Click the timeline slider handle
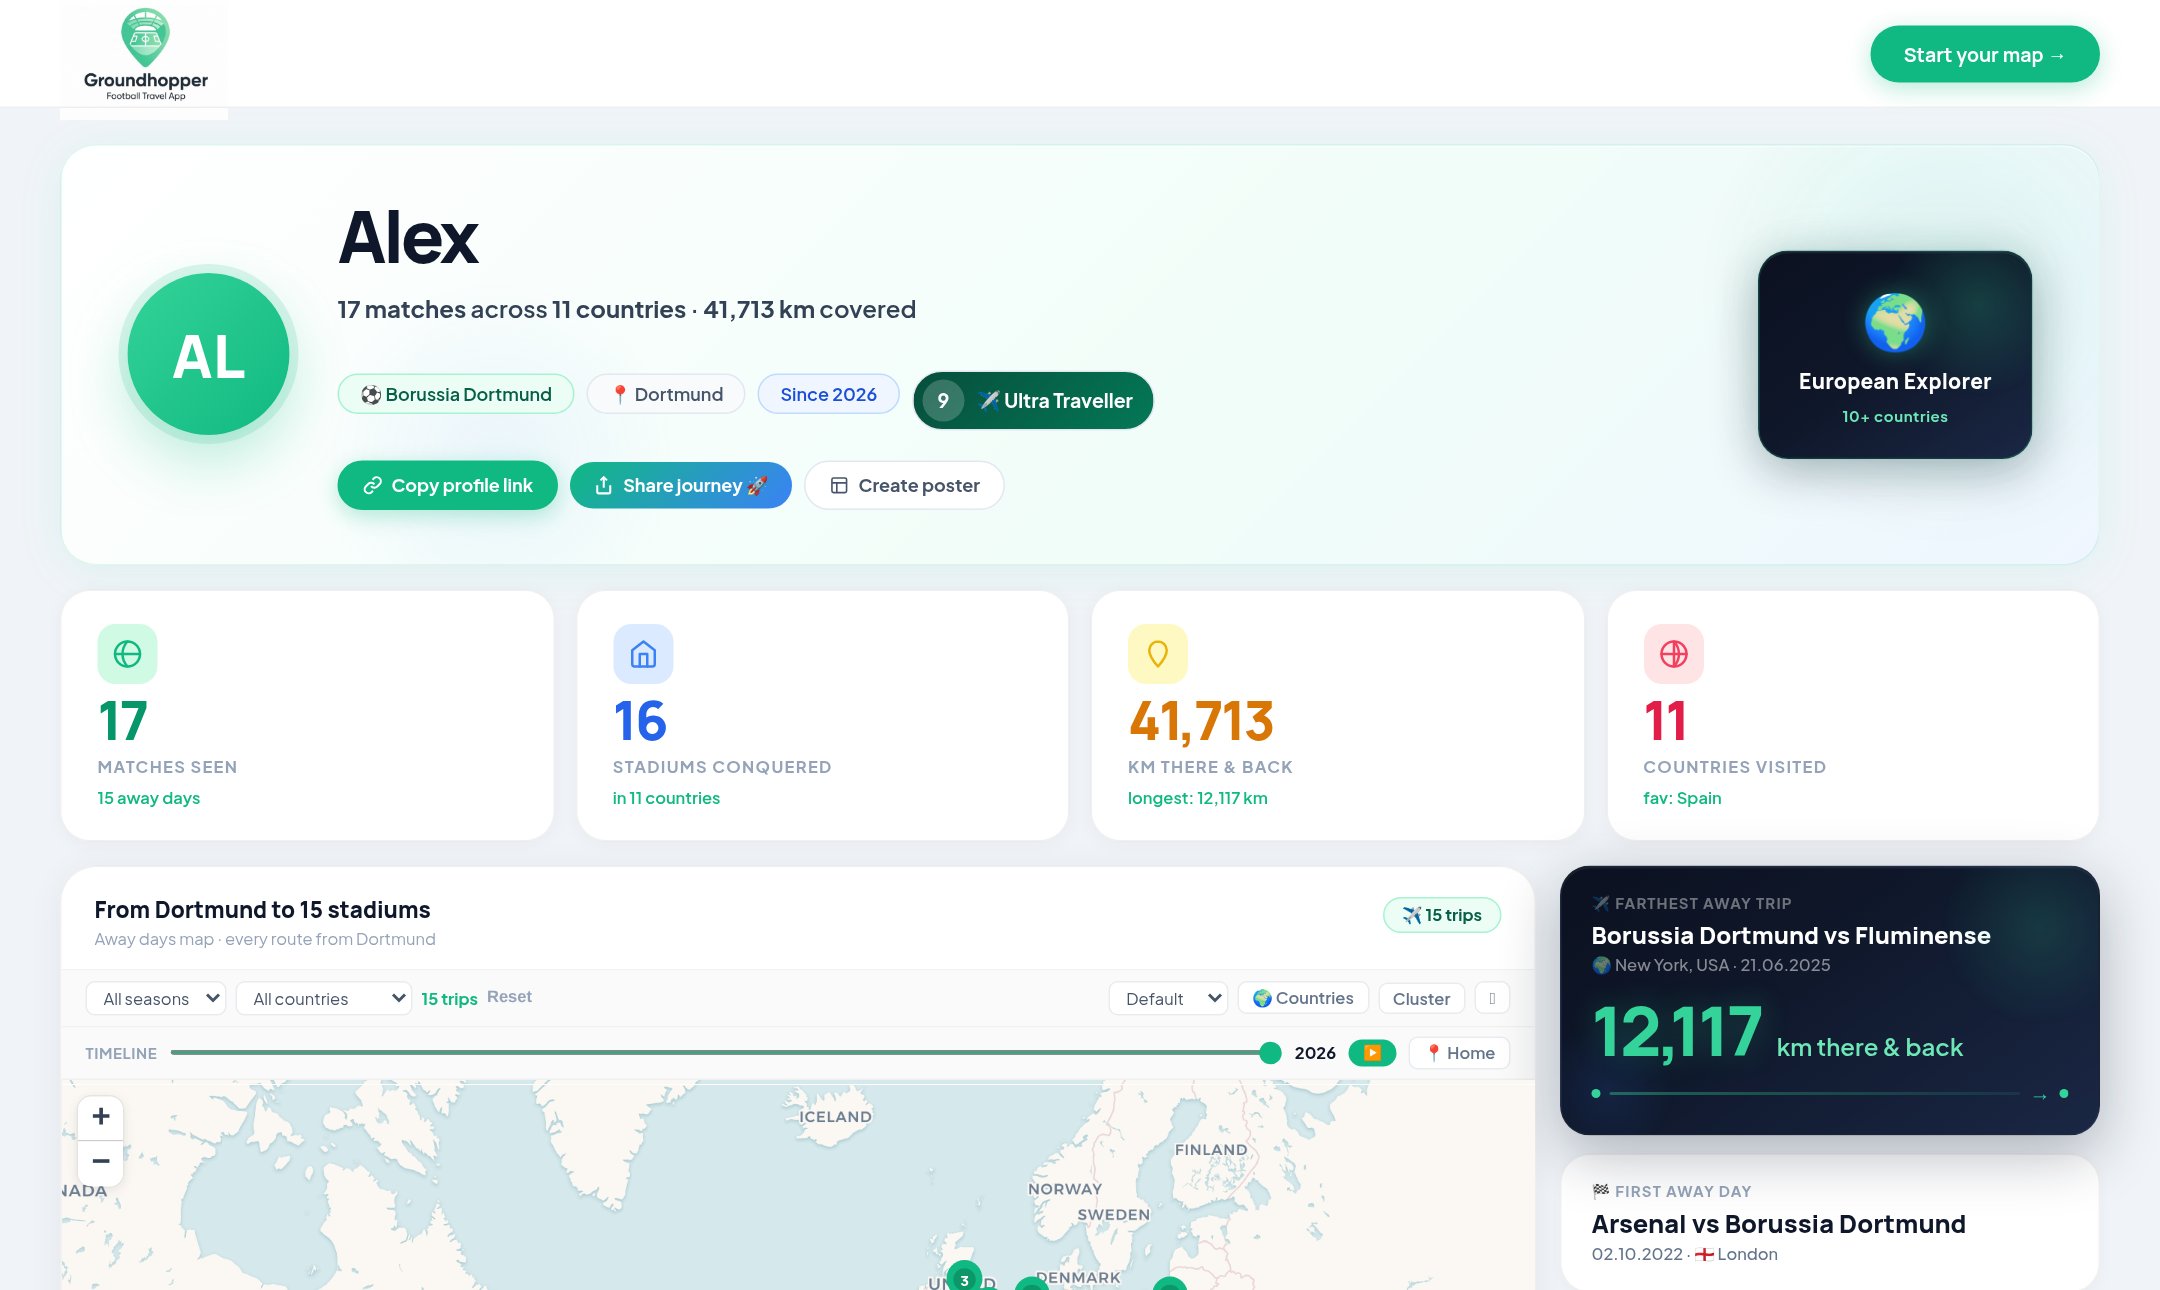Image resolution: width=2160 pixels, height=1290 pixels. [1270, 1052]
